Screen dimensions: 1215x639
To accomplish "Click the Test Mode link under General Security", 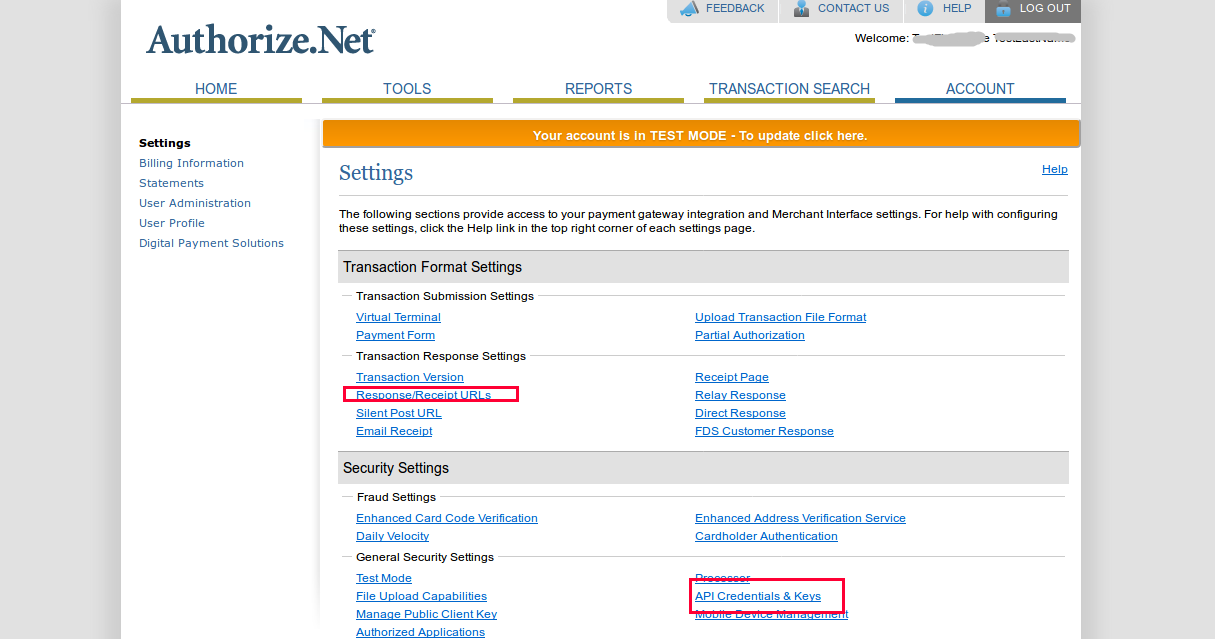I will click(x=384, y=578).
